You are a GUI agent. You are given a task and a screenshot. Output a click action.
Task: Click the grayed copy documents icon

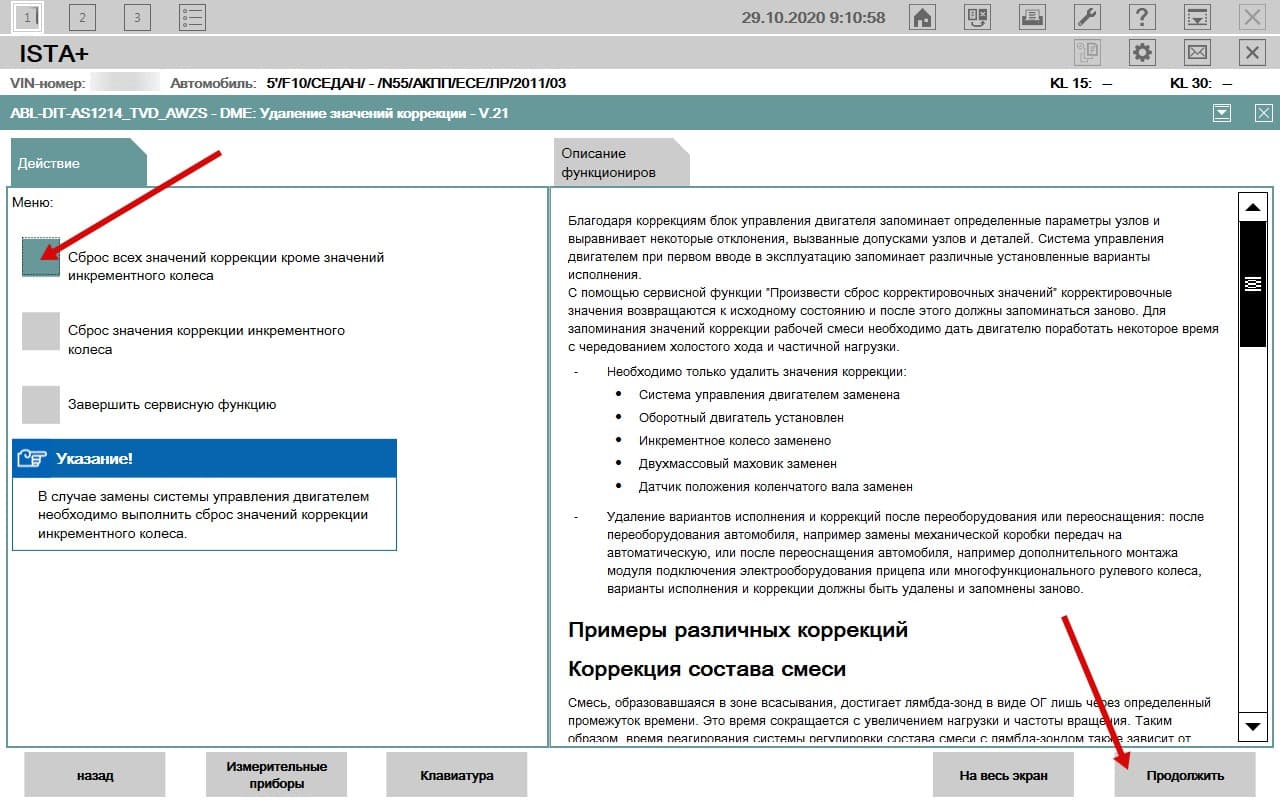pos(1087,52)
